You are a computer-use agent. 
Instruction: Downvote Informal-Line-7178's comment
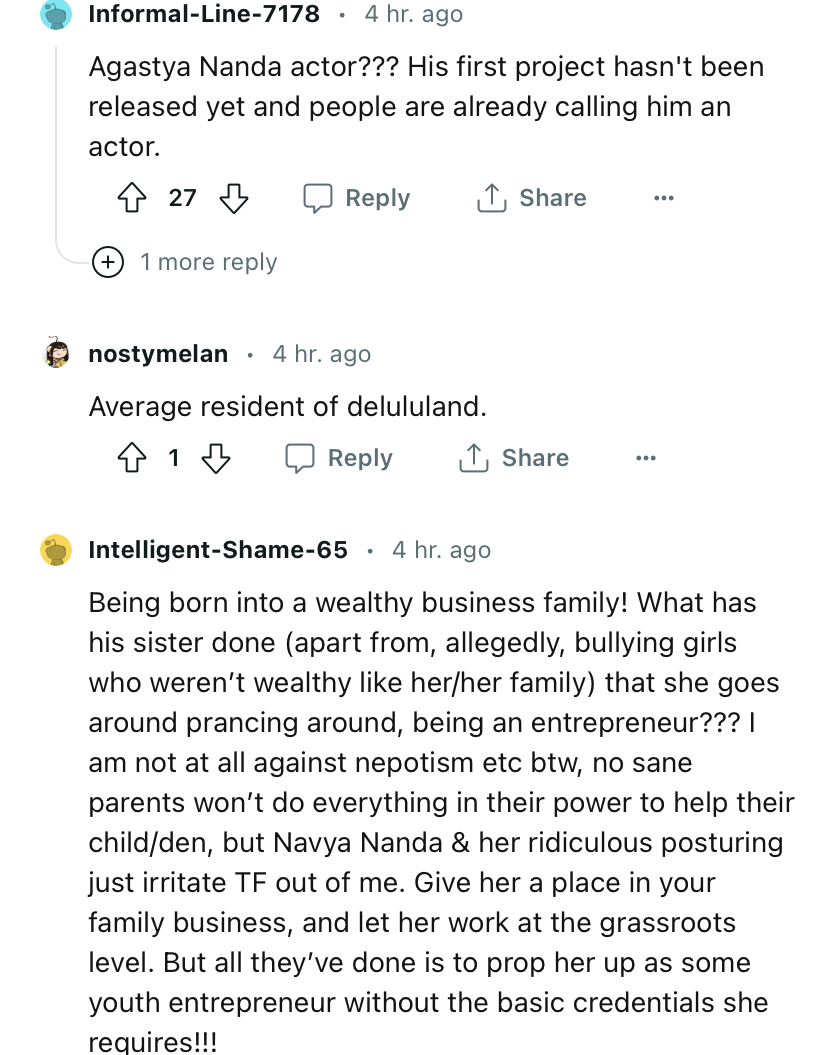point(233,198)
